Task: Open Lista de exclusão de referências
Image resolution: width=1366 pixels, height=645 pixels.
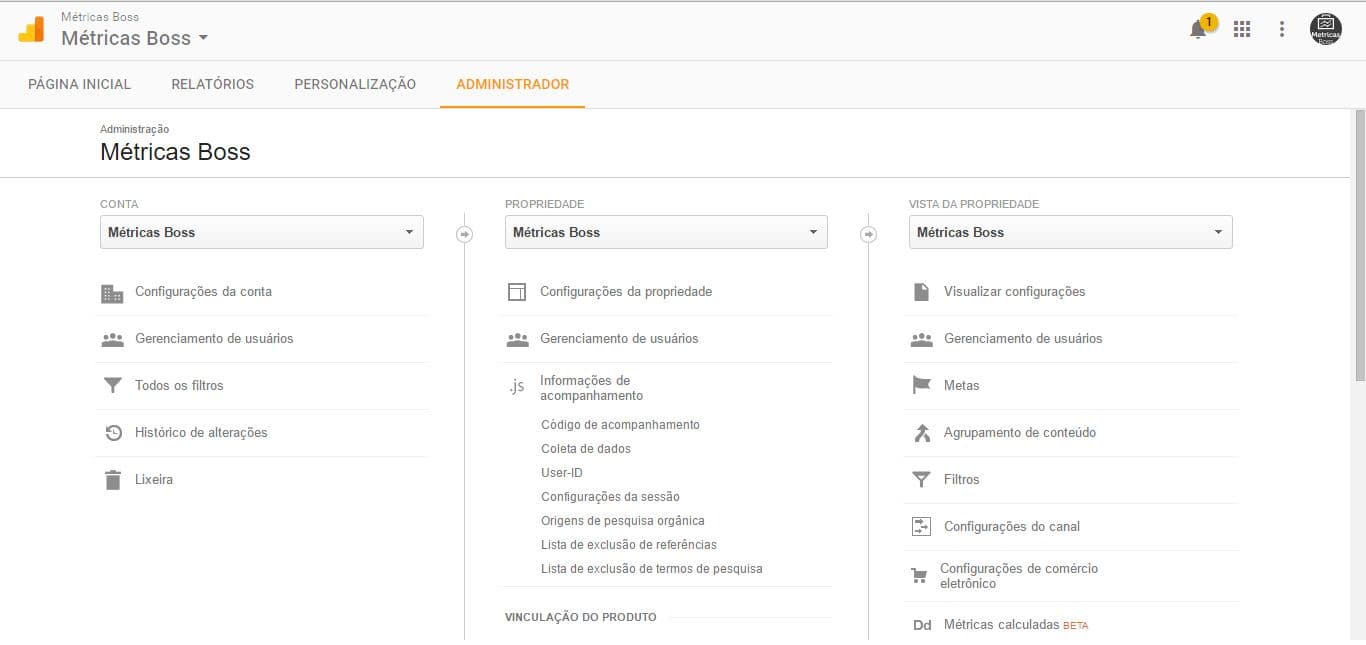Action: [x=628, y=544]
